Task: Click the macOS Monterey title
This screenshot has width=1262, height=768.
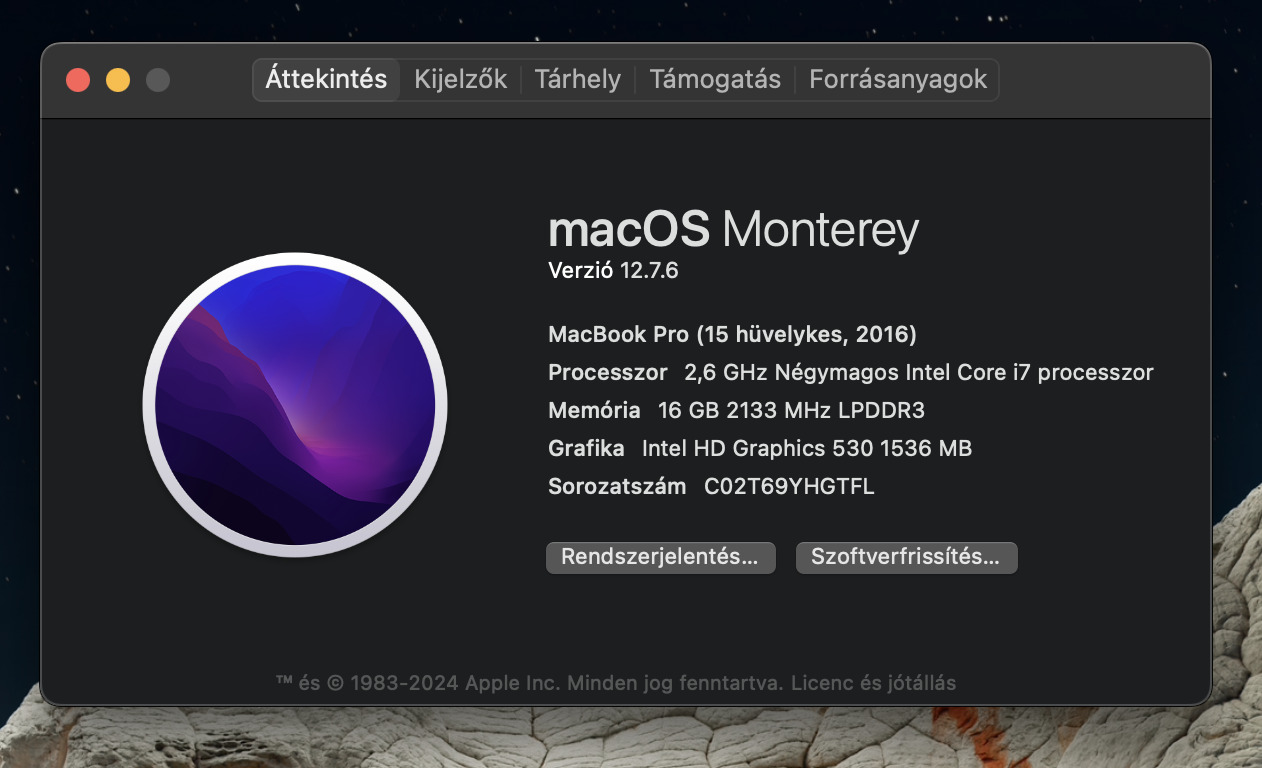Action: (x=733, y=231)
